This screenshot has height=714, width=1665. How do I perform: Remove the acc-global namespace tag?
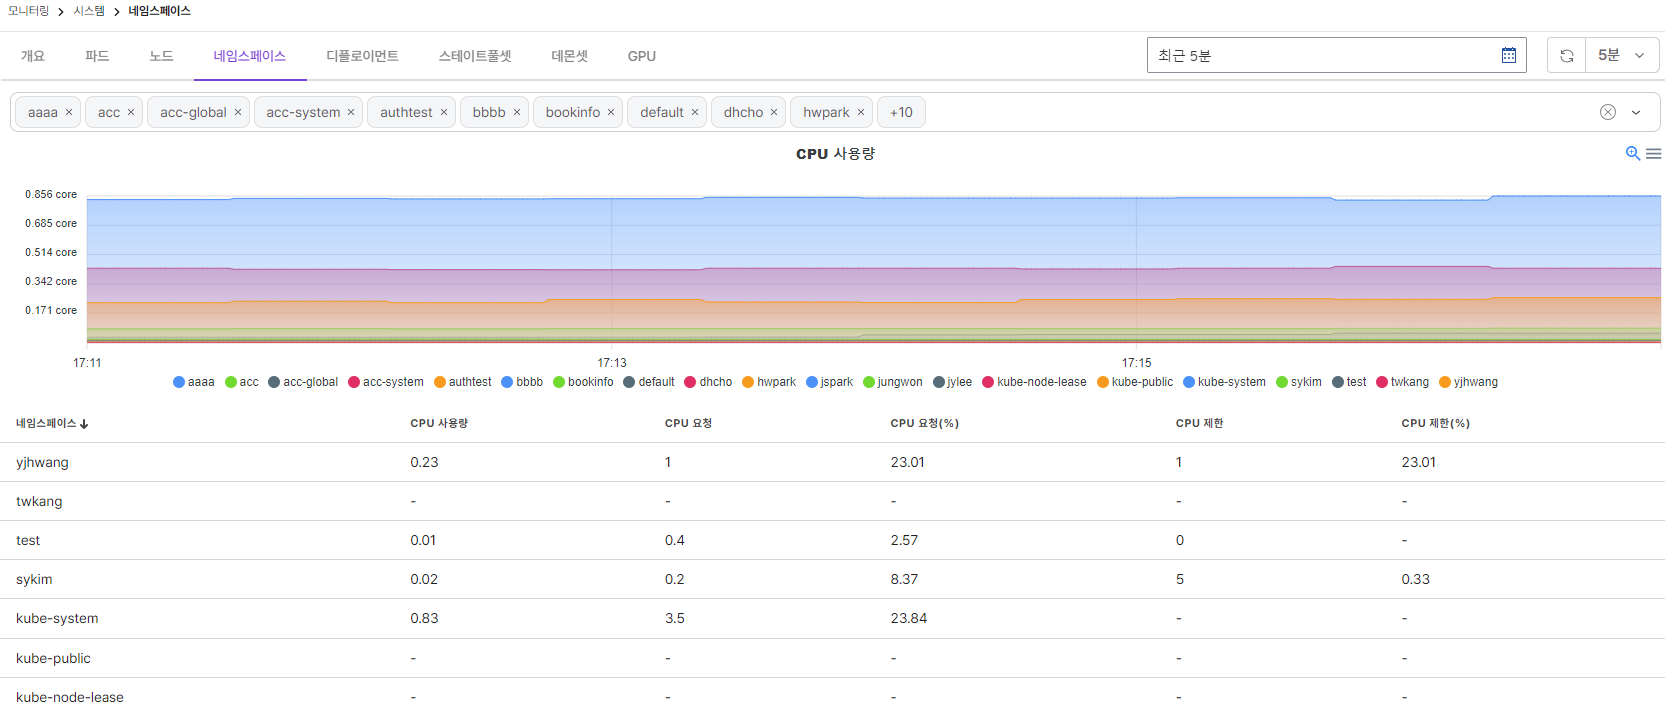click(238, 112)
